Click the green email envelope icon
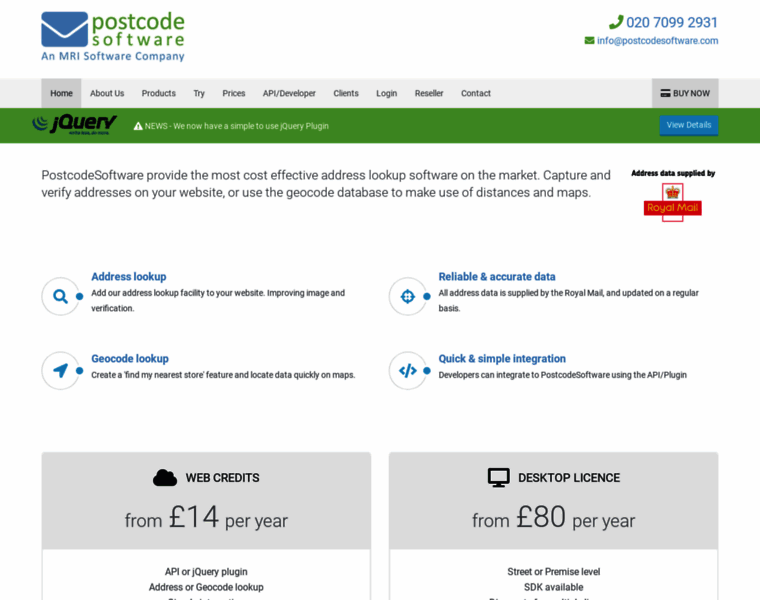The width and height of the screenshot is (760, 600). pos(589,41)
